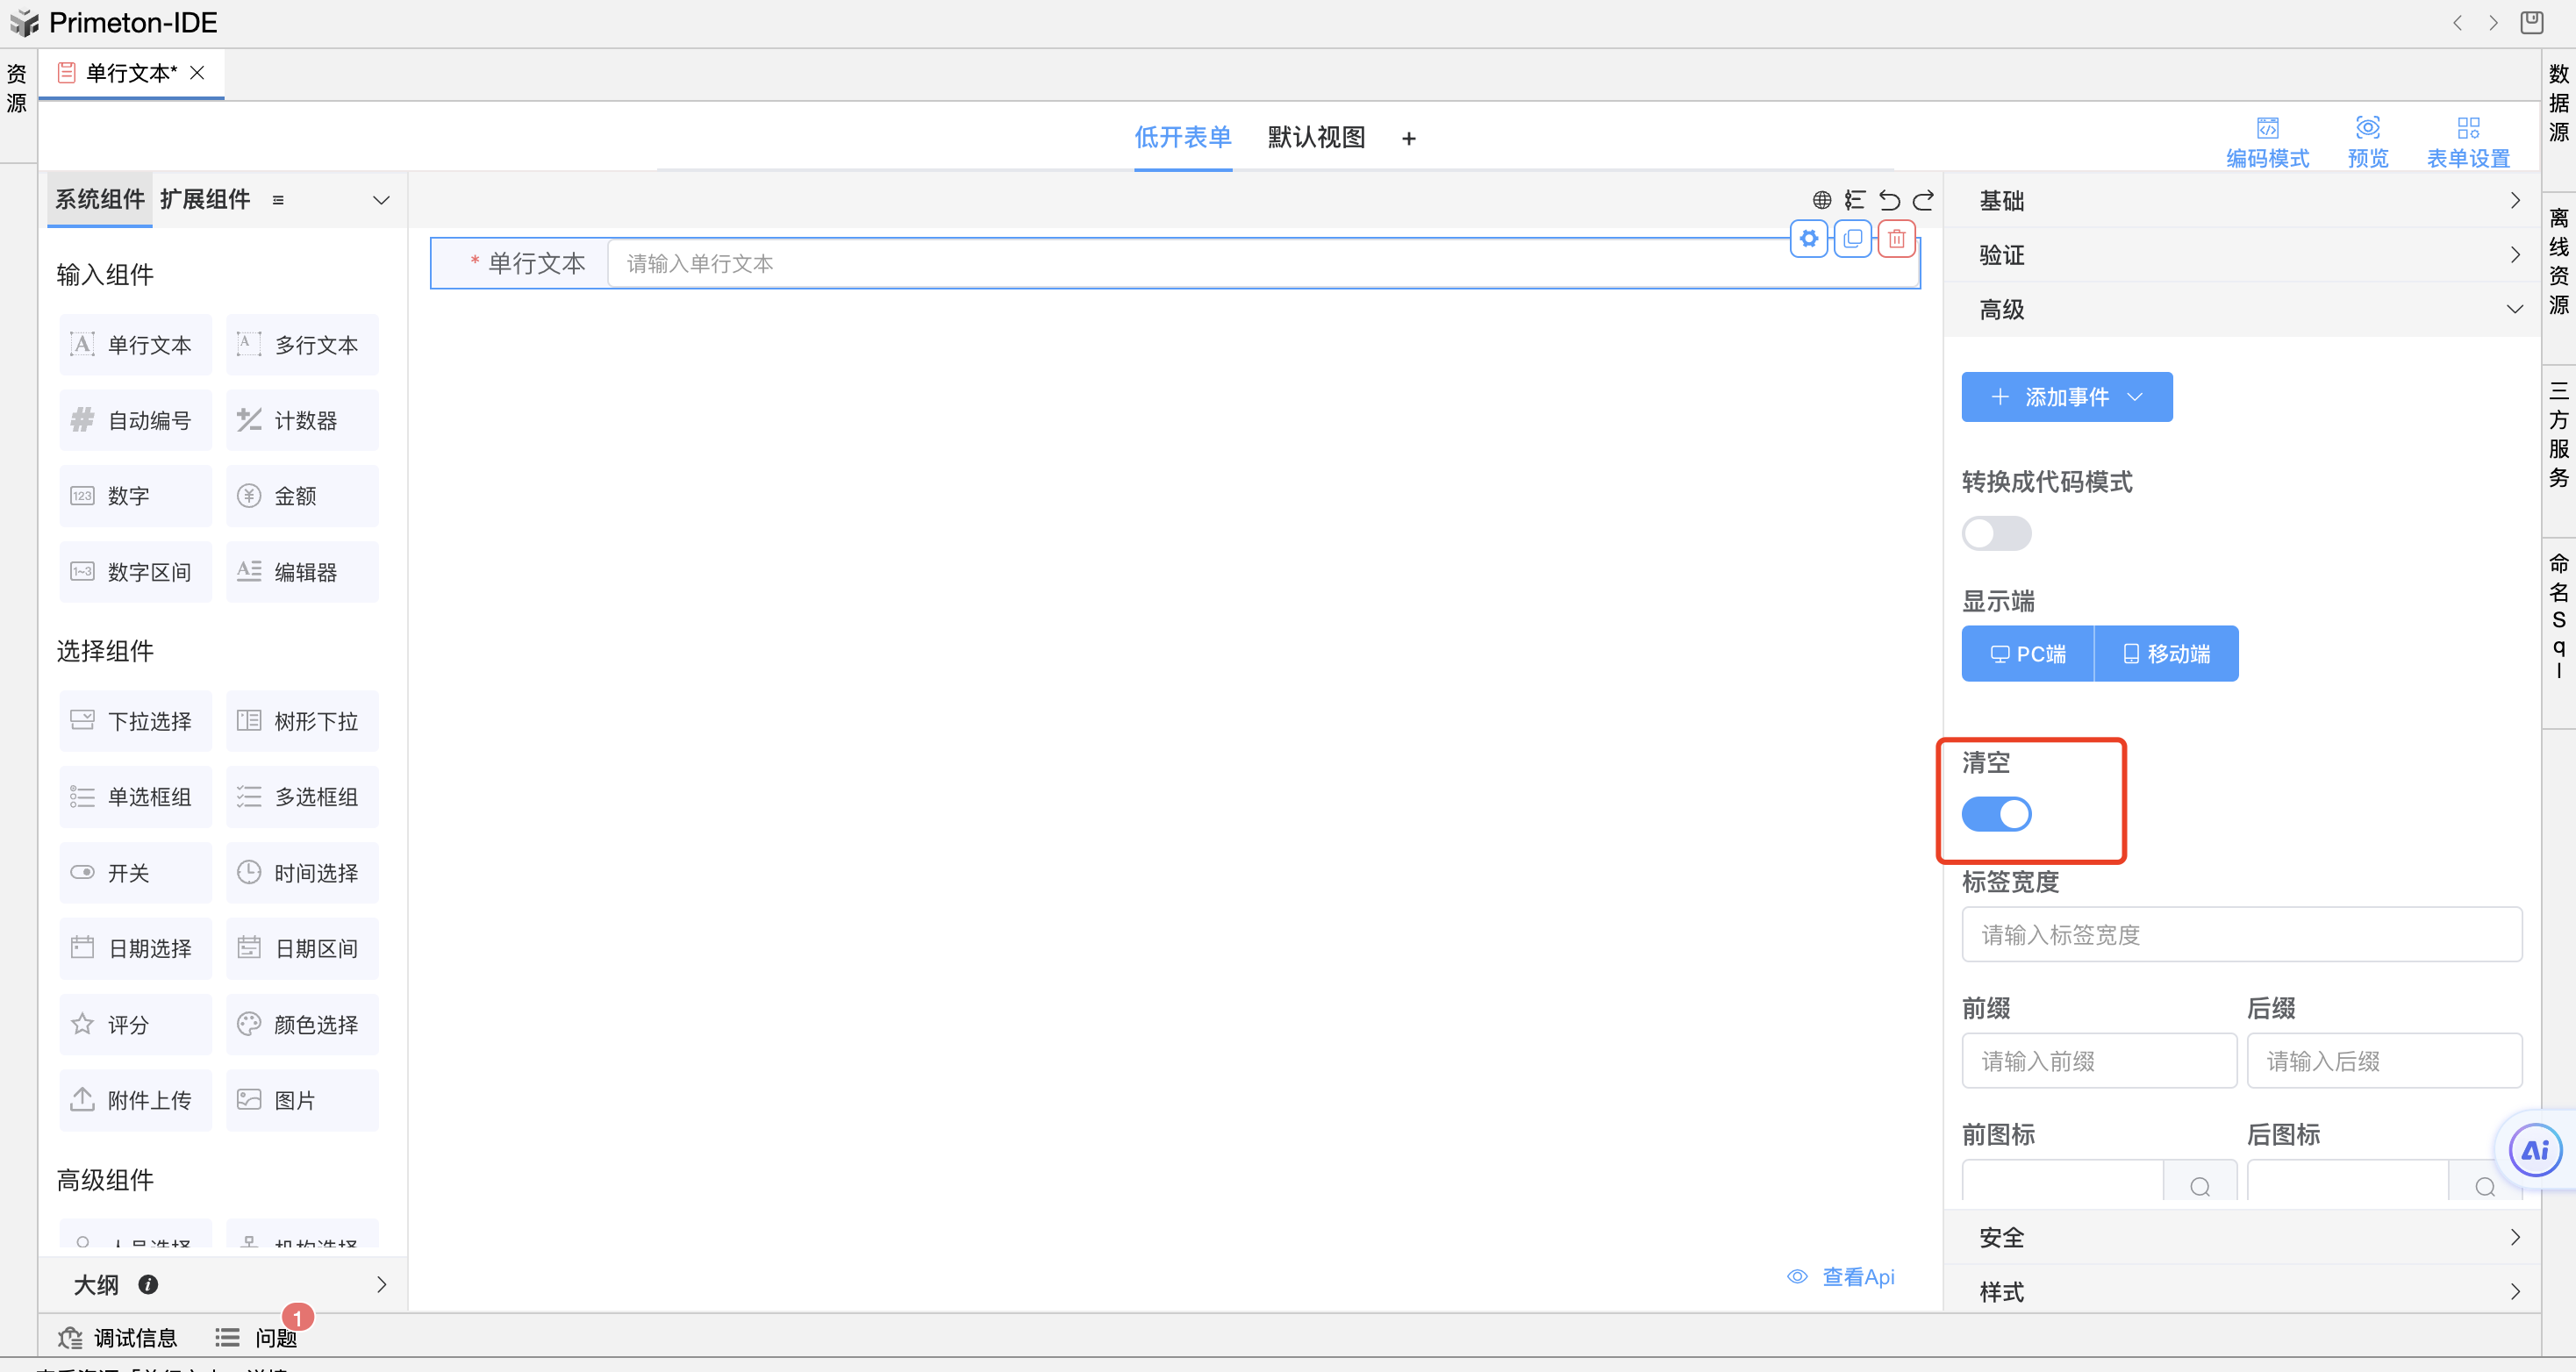Disable the 清空 toggle switch
2576x1372 pixels.
coord(1996,814)
